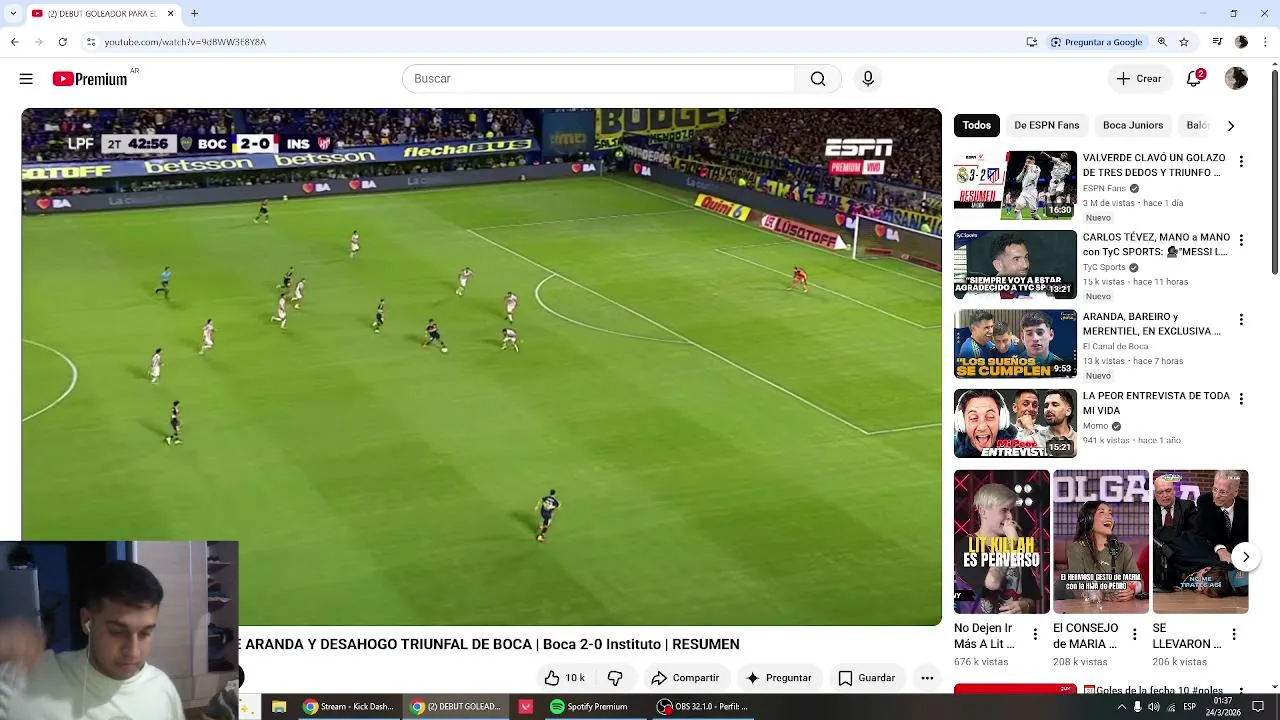Open El Canal de Boca channel
Viewport: 1280px width, 720px height.
click(1115, 346)
